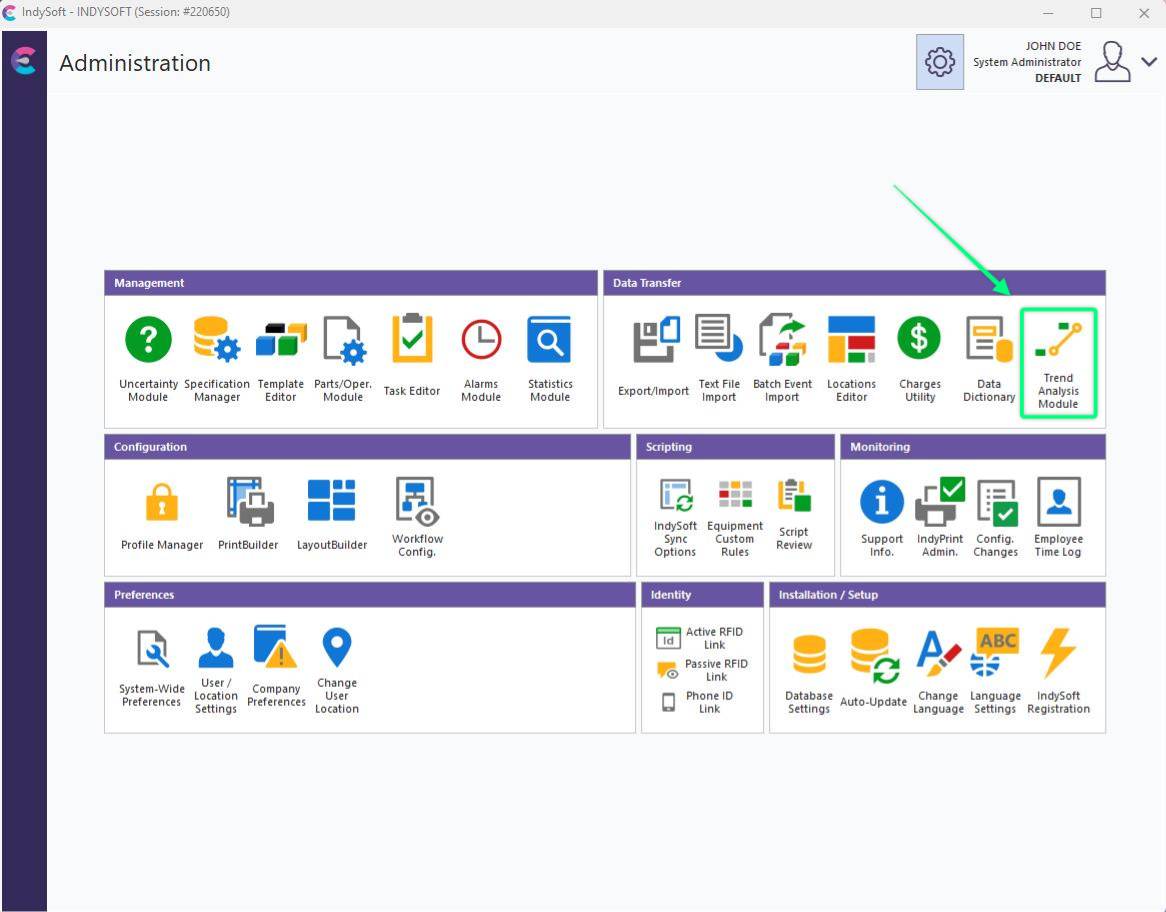Screen dimensions: 1166x912
Task: Open the Uncertainty Module
Action: (148, 341)
